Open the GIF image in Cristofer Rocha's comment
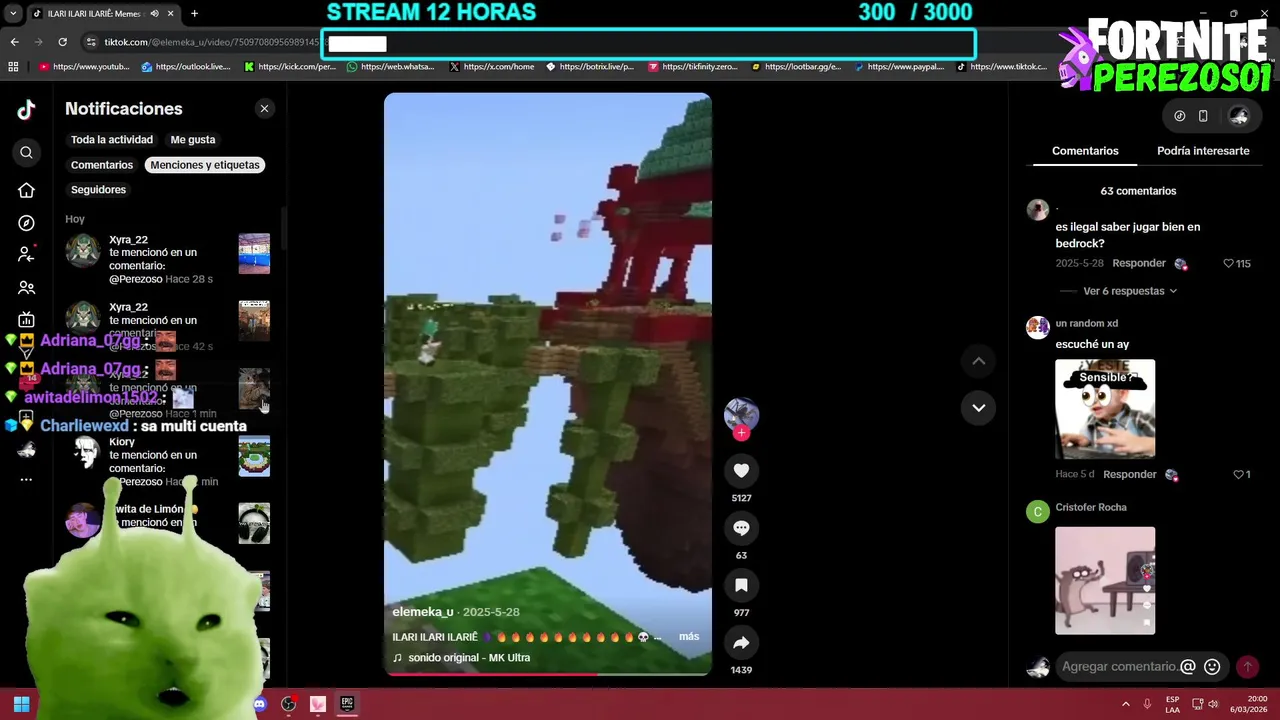 point(1105,581)
